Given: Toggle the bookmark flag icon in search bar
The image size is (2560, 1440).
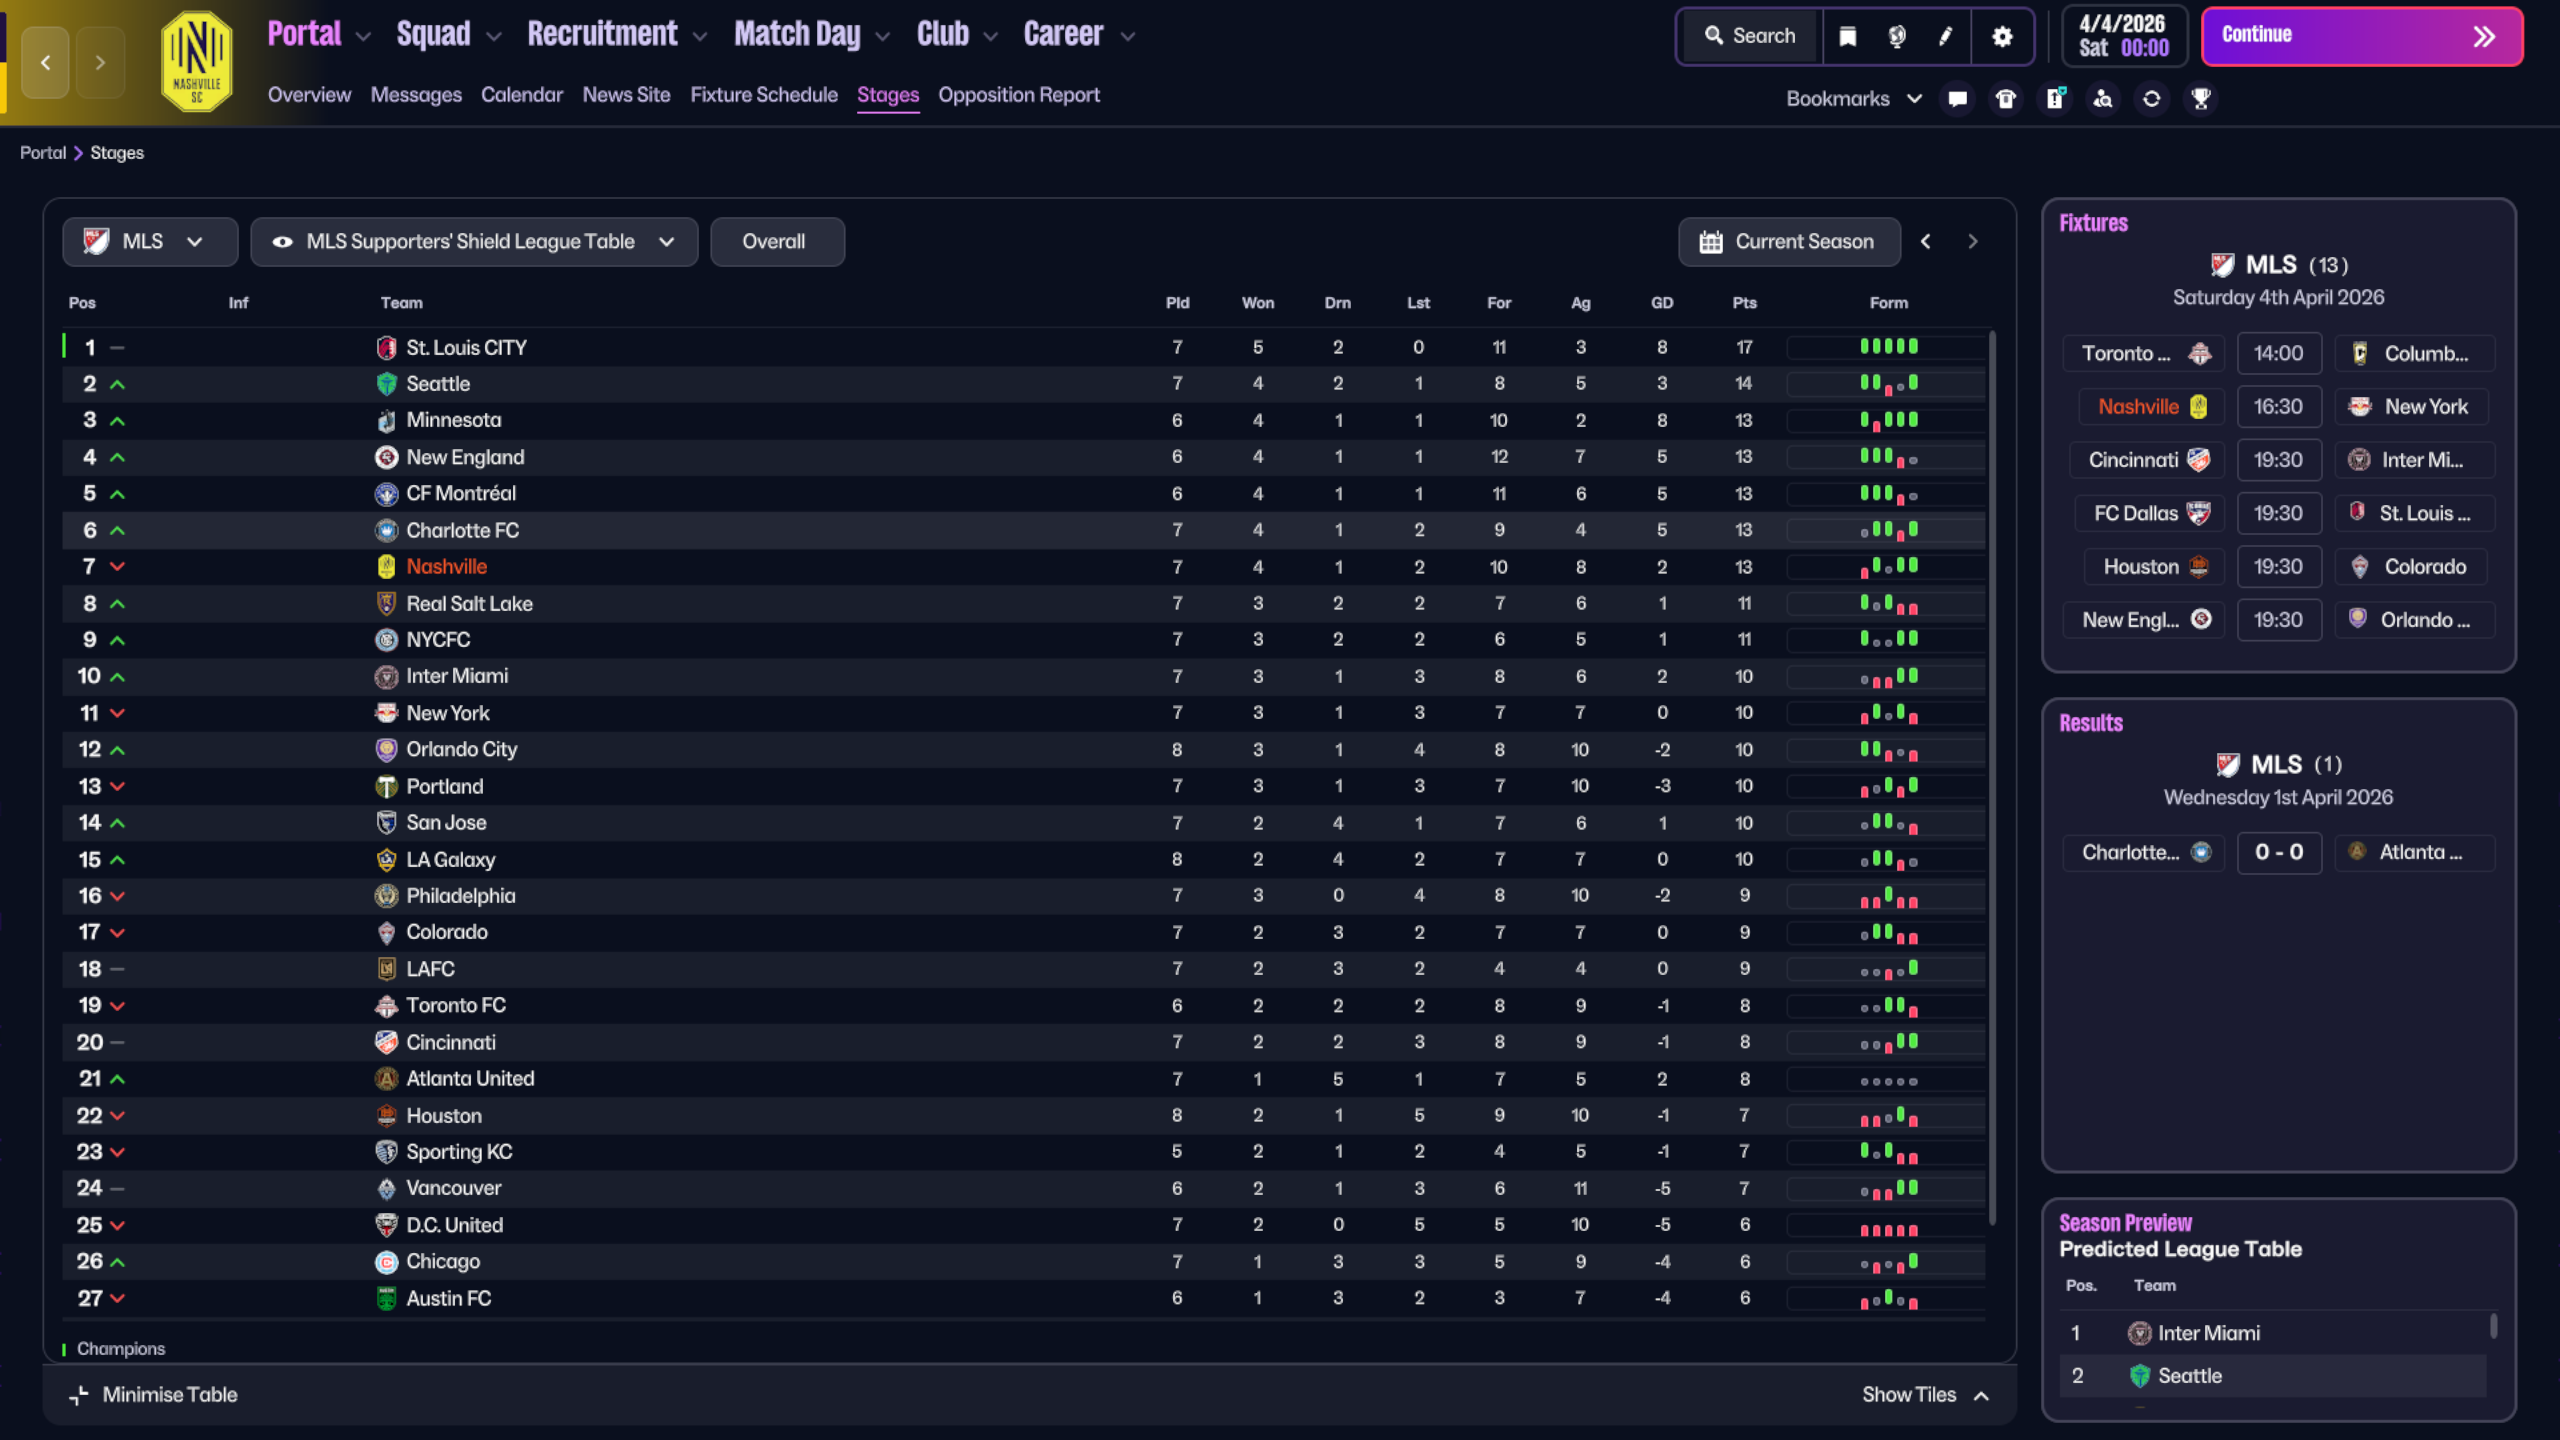Looking at the screenshot, I should tap(1849, 36).
